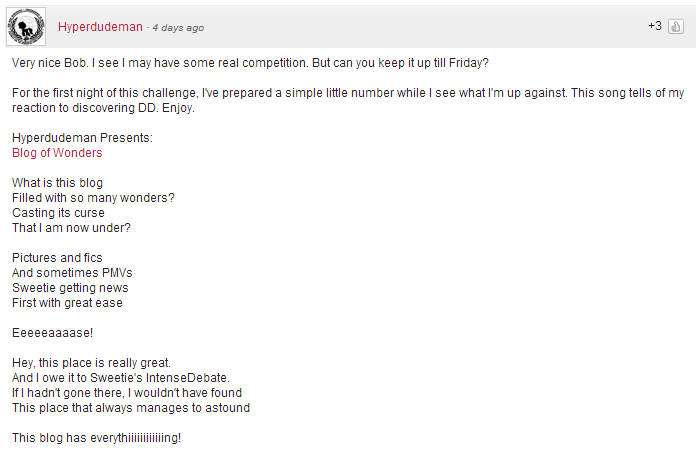Screen dimensions: 696x453
Task: Like the comment with thumbs-up icon
Action: 676,27
